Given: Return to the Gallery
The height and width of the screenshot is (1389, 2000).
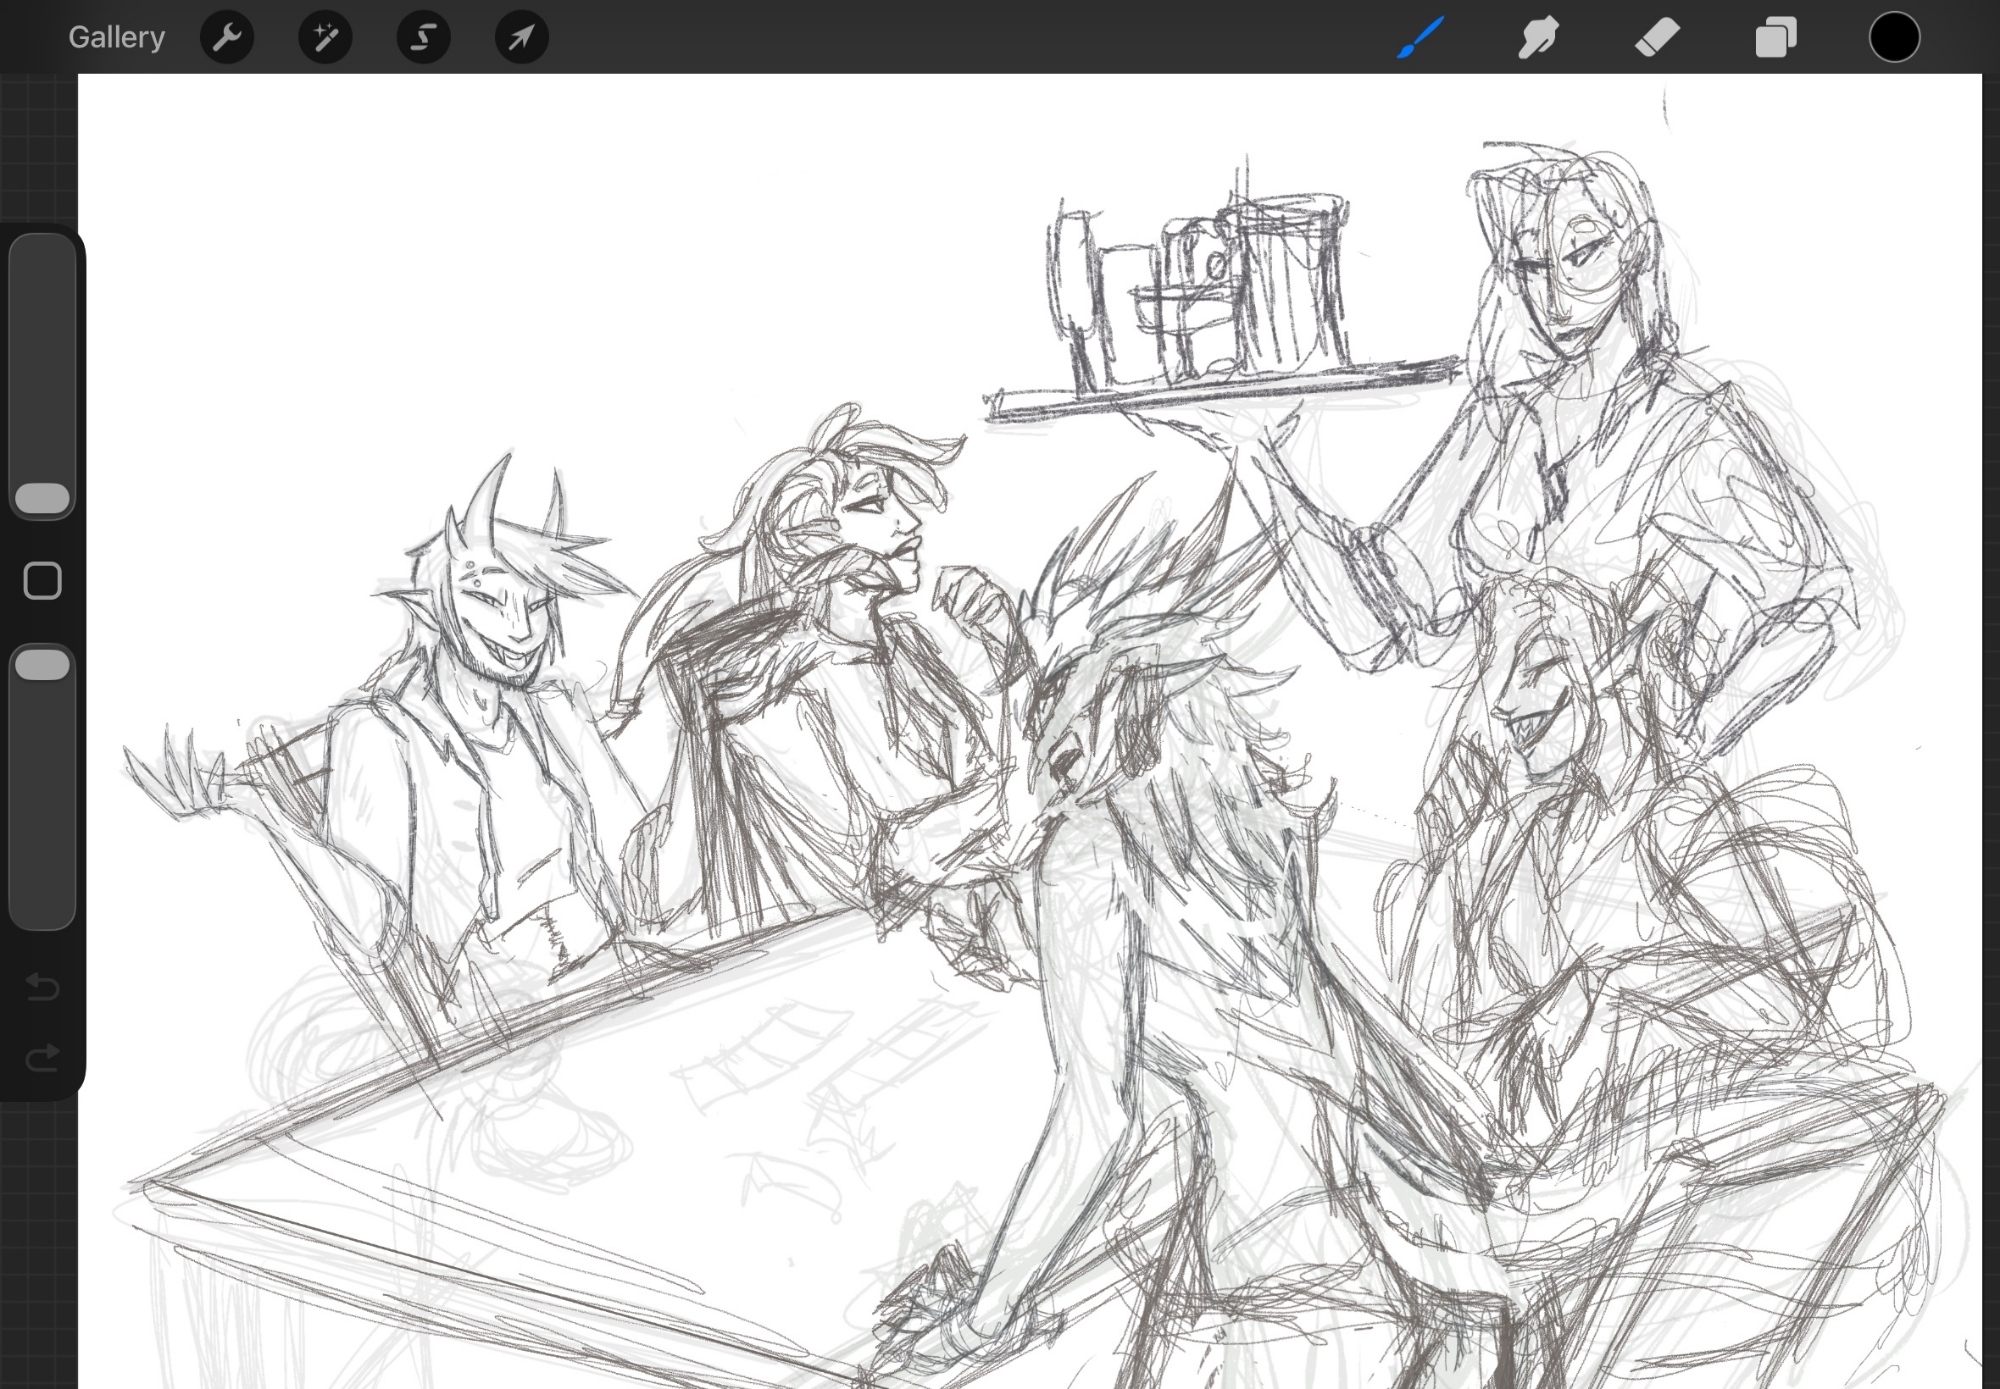Looking at the screenshot, I should coord(116,37).
